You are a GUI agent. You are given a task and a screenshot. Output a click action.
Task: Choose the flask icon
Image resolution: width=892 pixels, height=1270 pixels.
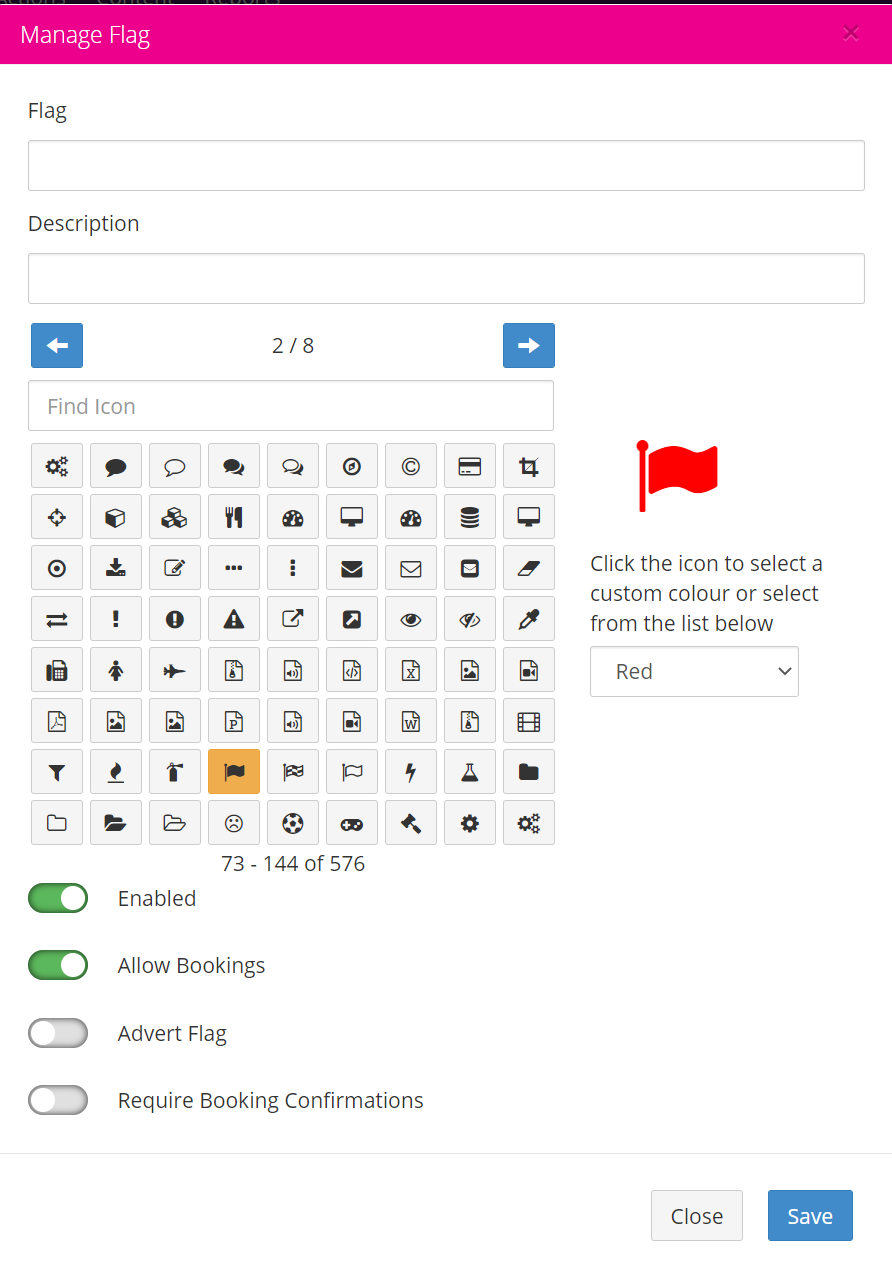[470, 772]
